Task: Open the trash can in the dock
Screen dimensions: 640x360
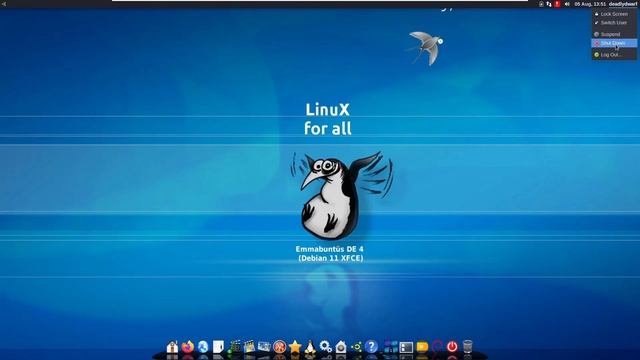Action: tap(468, 347)
